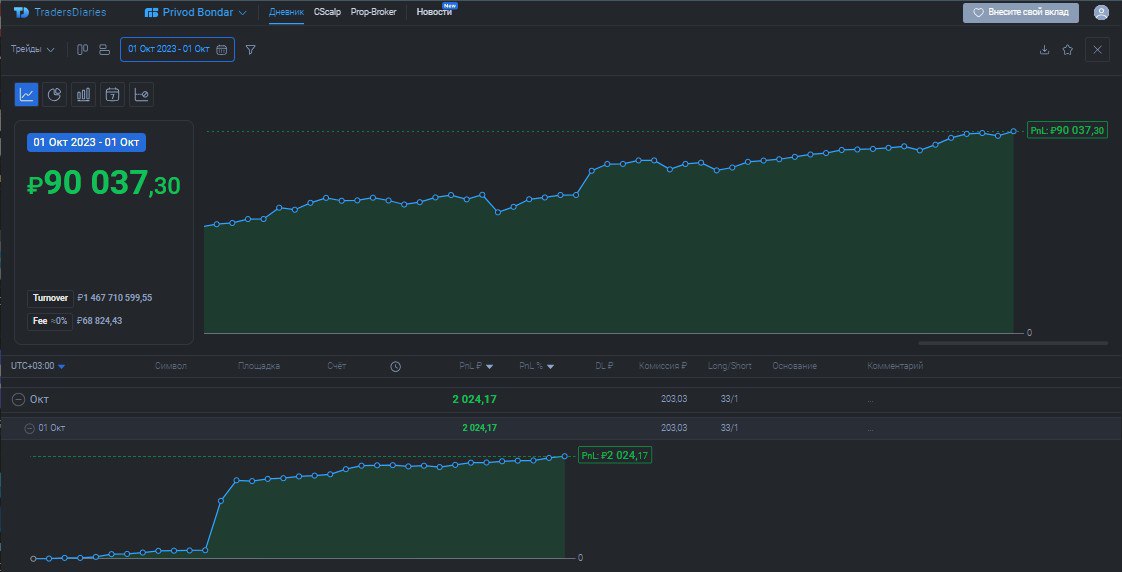Image resolution: width=1122 pixels, height=572 pixels.
Task: Open the Prop-Broker tab
Action: pos(374,12)
